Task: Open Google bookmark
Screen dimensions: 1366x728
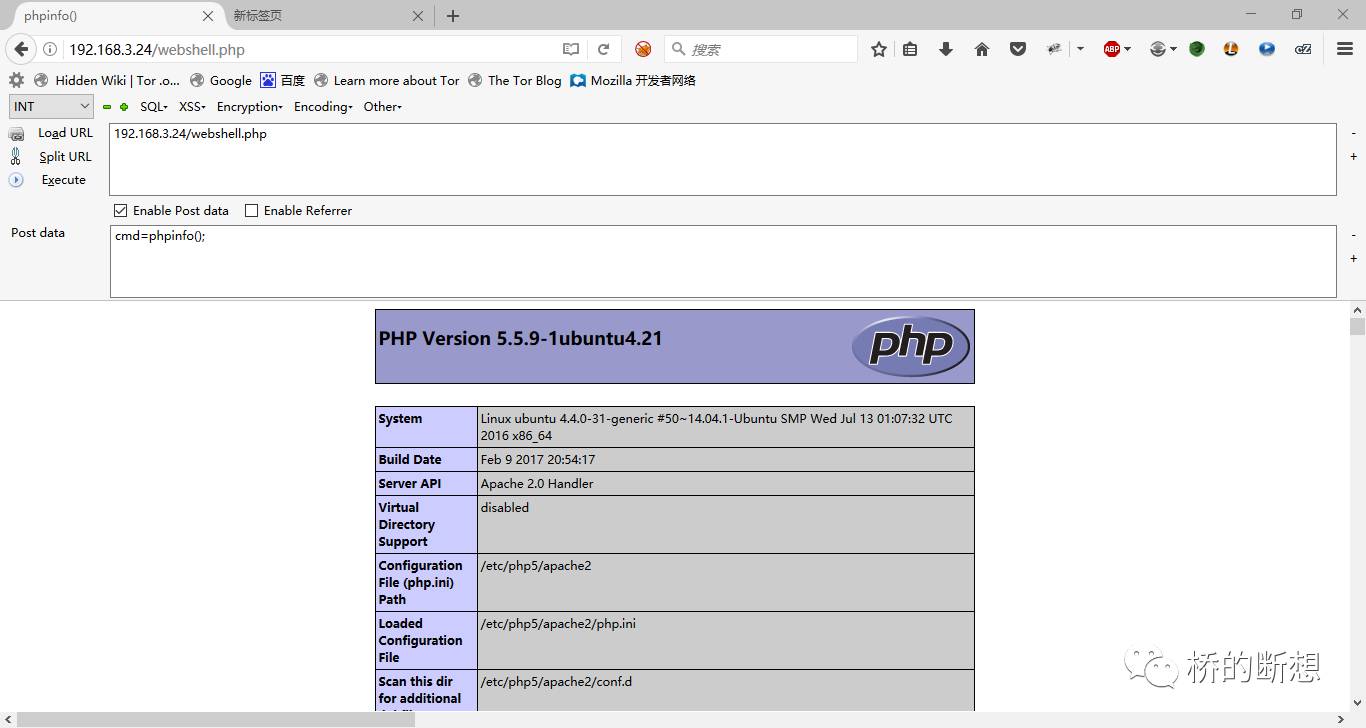Action: (220, 80)
